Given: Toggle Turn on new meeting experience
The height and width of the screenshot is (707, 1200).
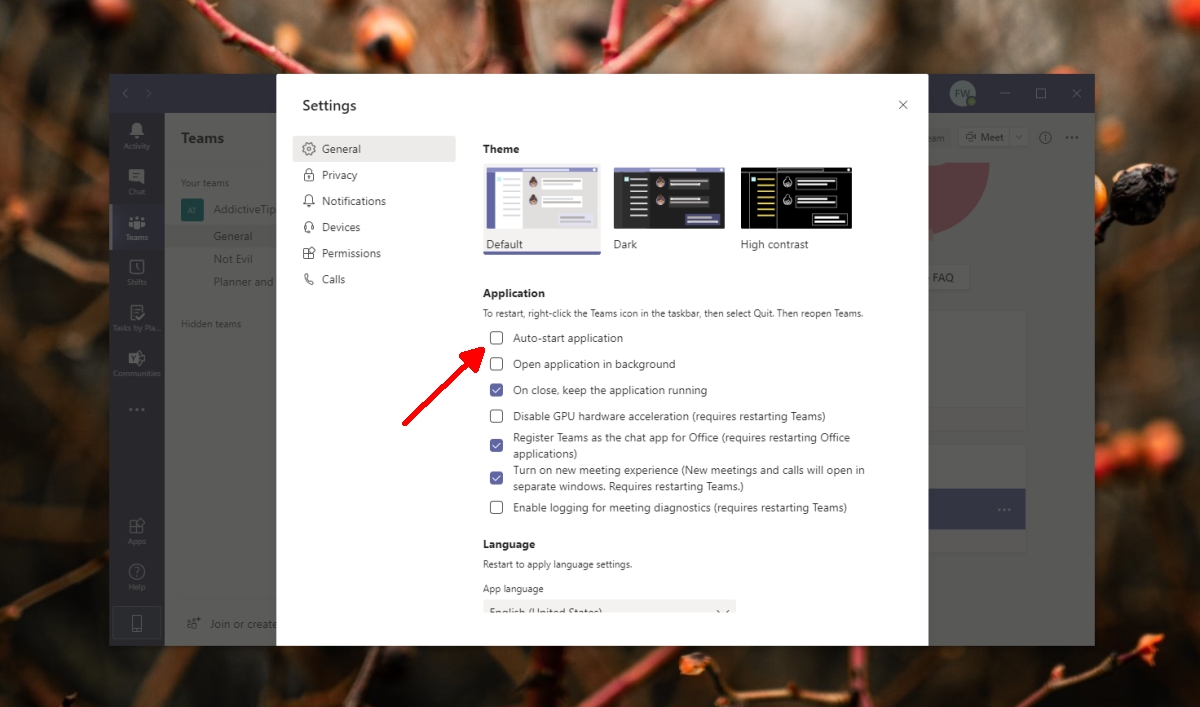Looking at the screenshot, I should (496, 478).
